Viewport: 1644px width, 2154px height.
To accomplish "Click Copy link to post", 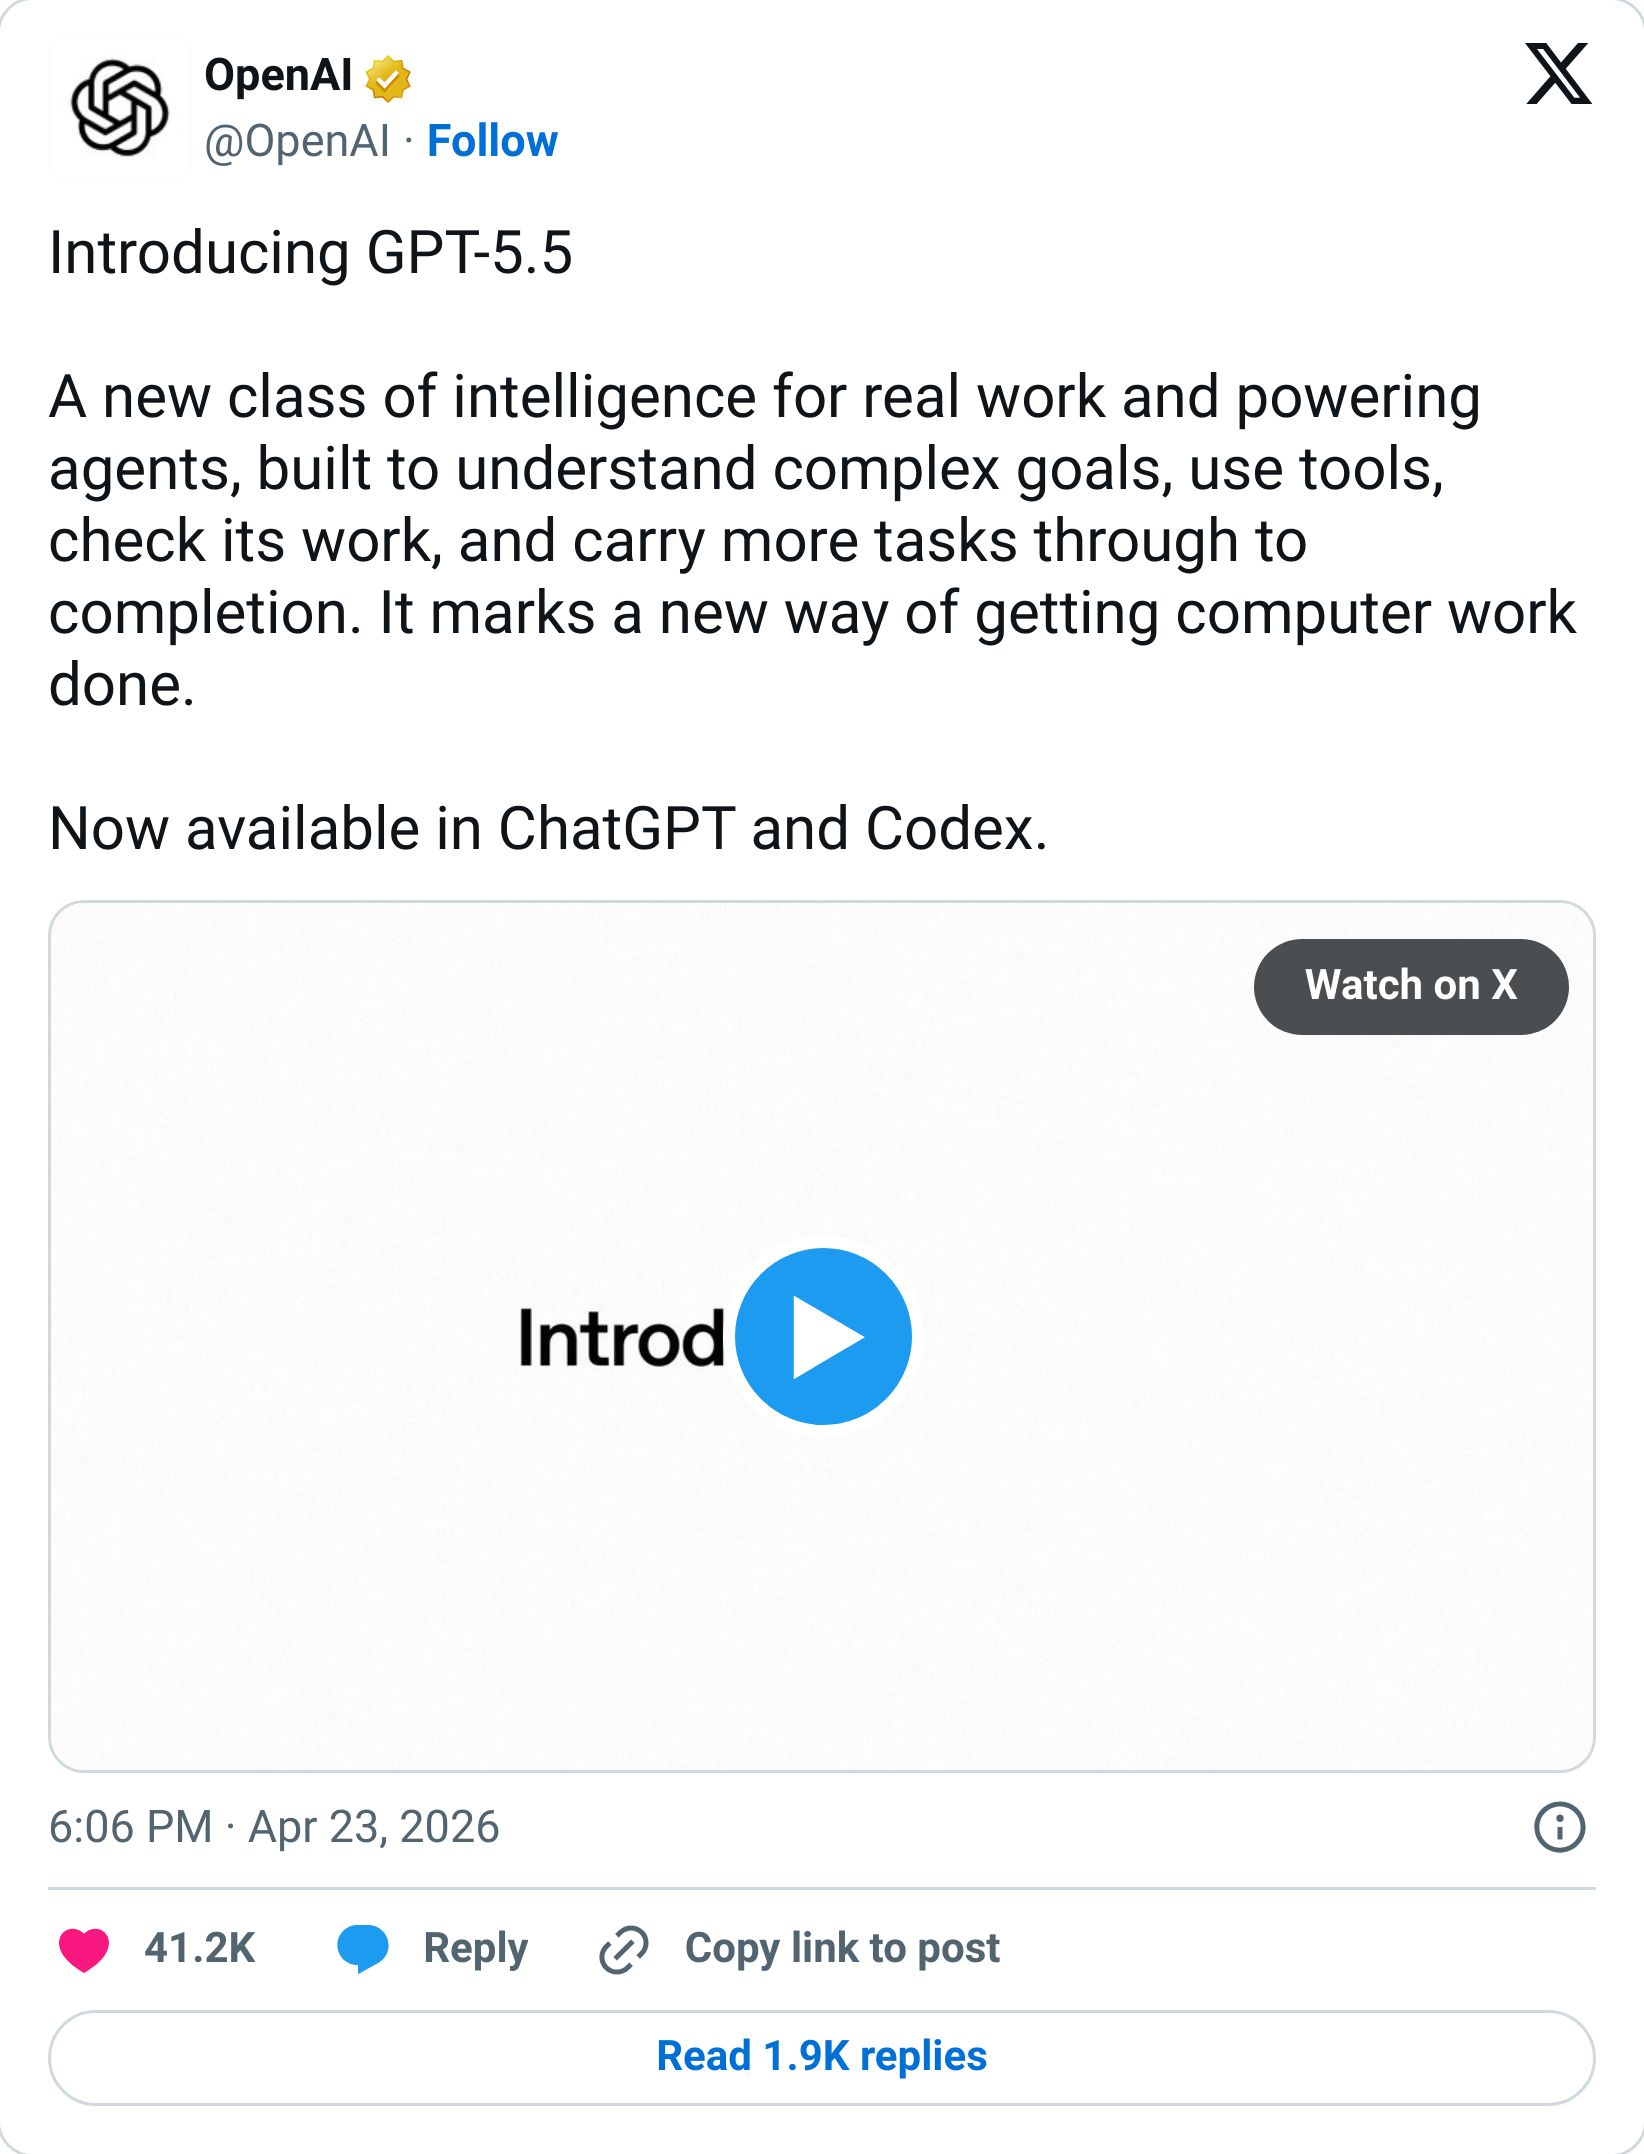I will tap(843, 1947).
